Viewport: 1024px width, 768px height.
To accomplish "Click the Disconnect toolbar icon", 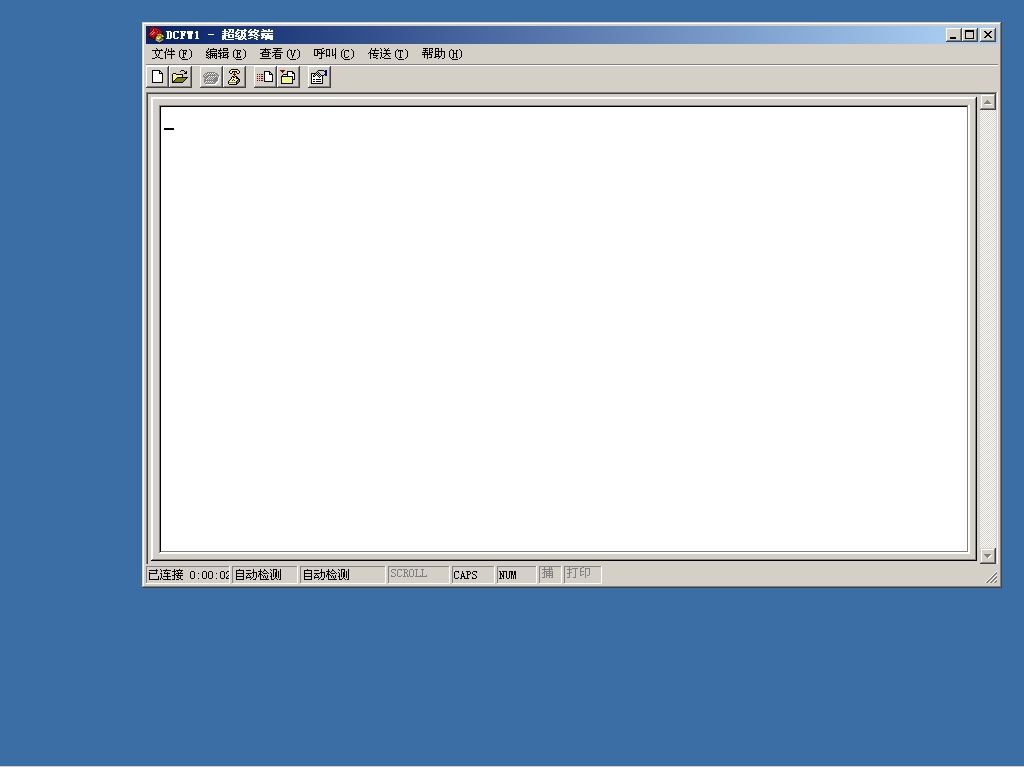I will (x=234, y=77).
